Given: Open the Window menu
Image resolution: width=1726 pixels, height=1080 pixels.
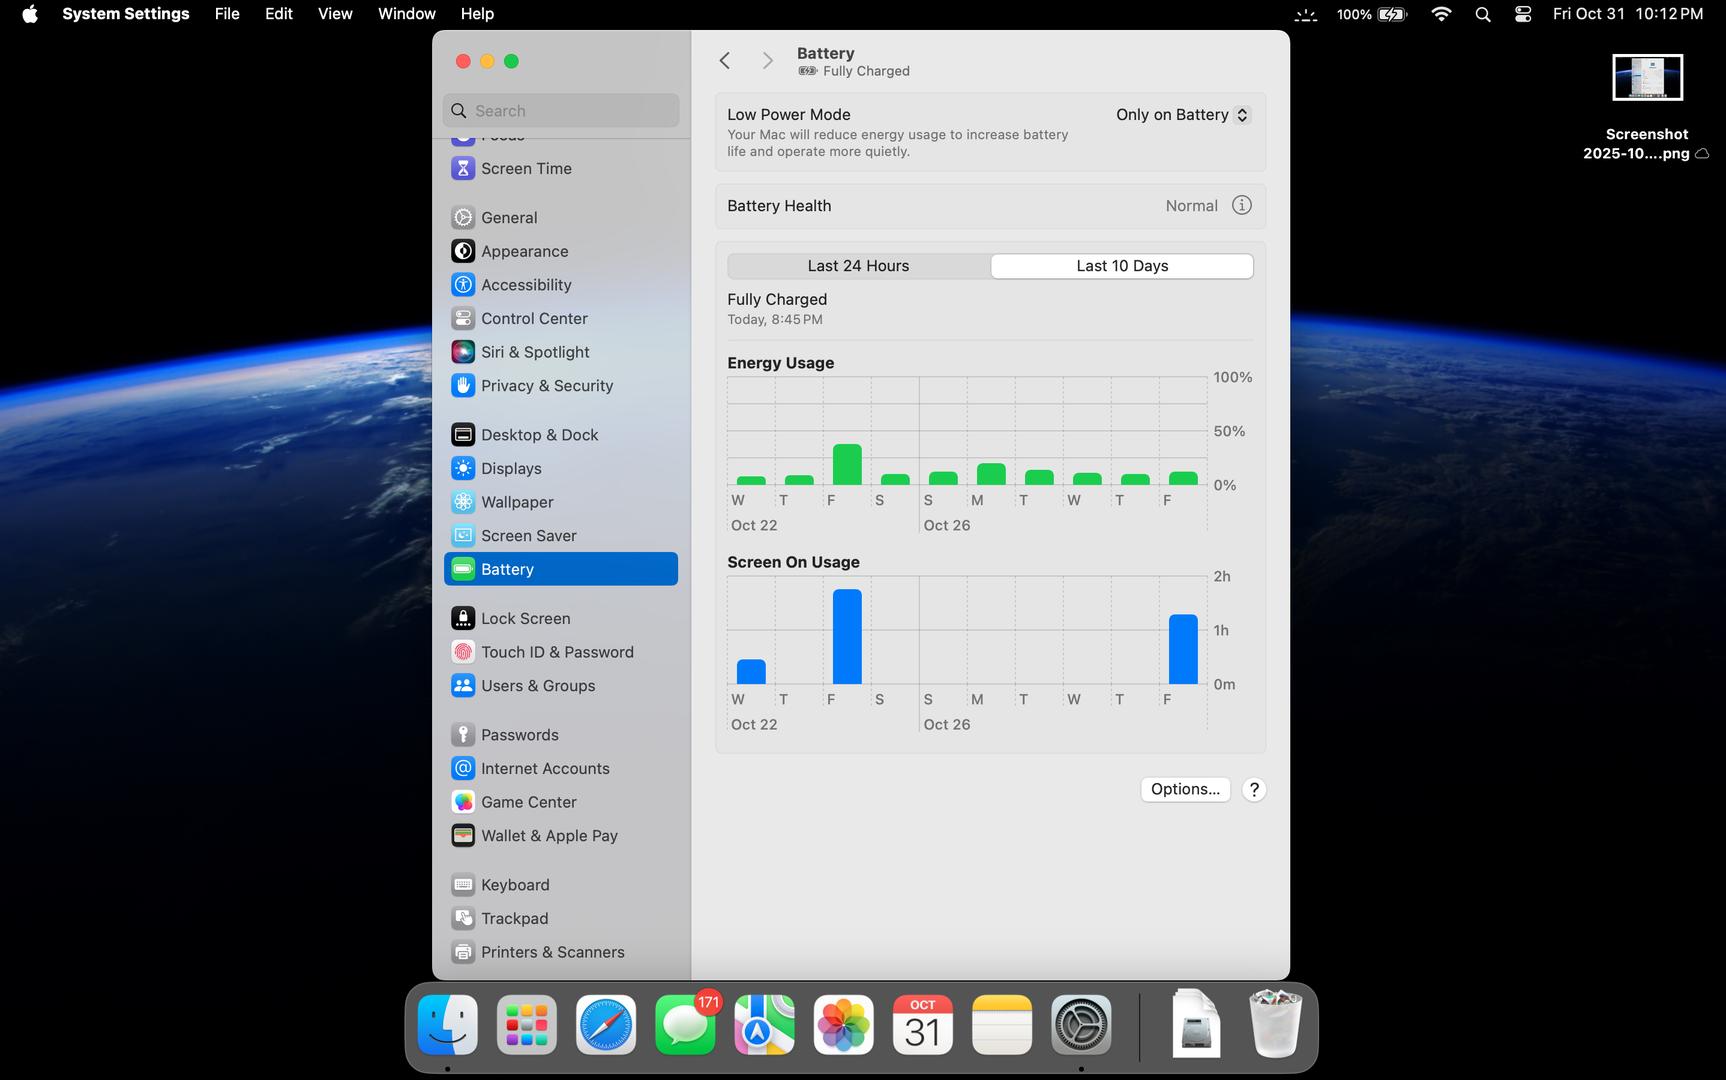Looking at the screenshot, I should [x=406, y=14].
